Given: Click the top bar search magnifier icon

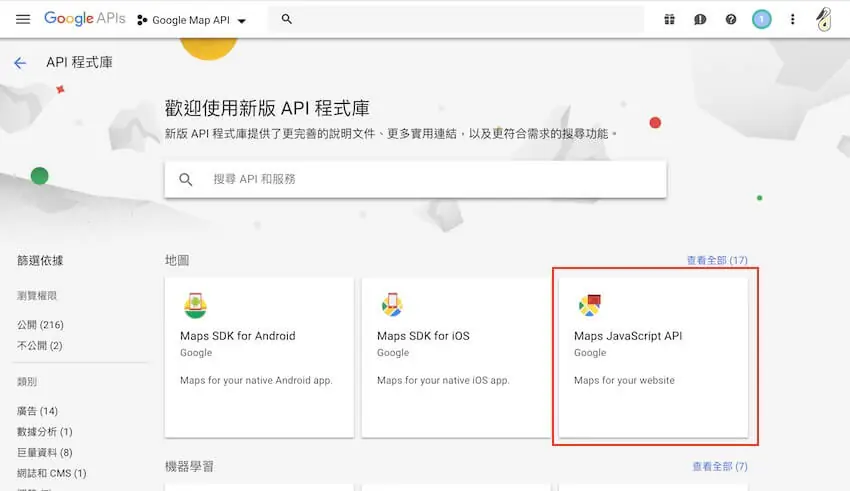Looking at the screenshot, I should click(287, 19).
